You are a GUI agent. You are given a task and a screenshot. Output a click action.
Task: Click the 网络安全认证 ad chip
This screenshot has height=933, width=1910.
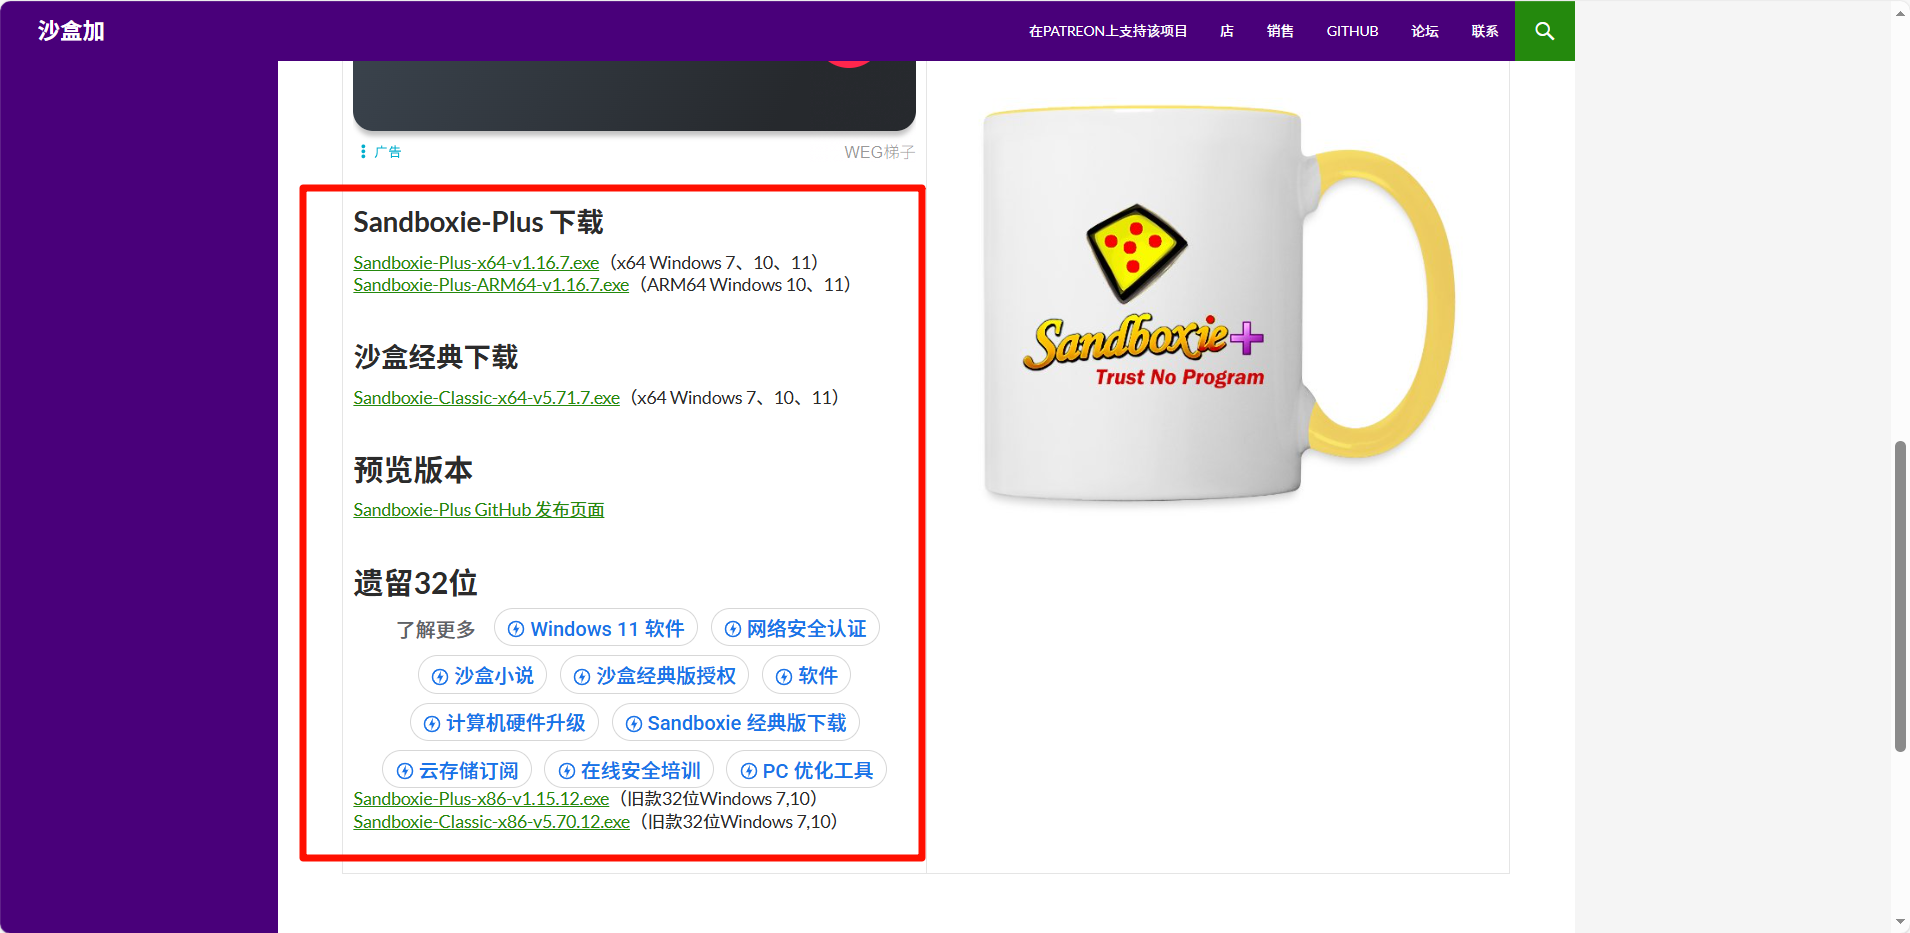point(796,629)
